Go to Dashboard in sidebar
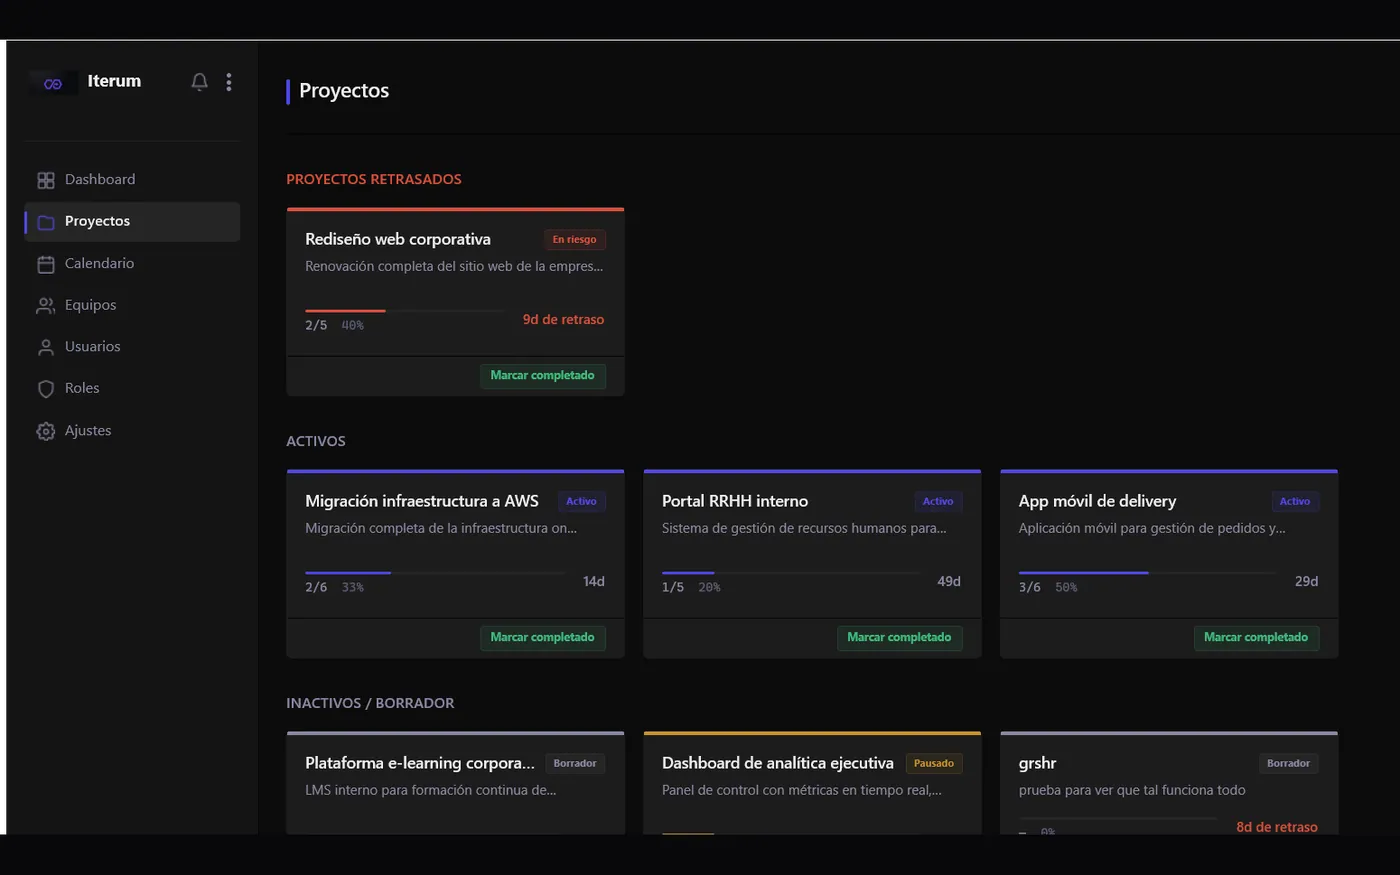Screen dimensions: 1400x875 coord(132,180)
